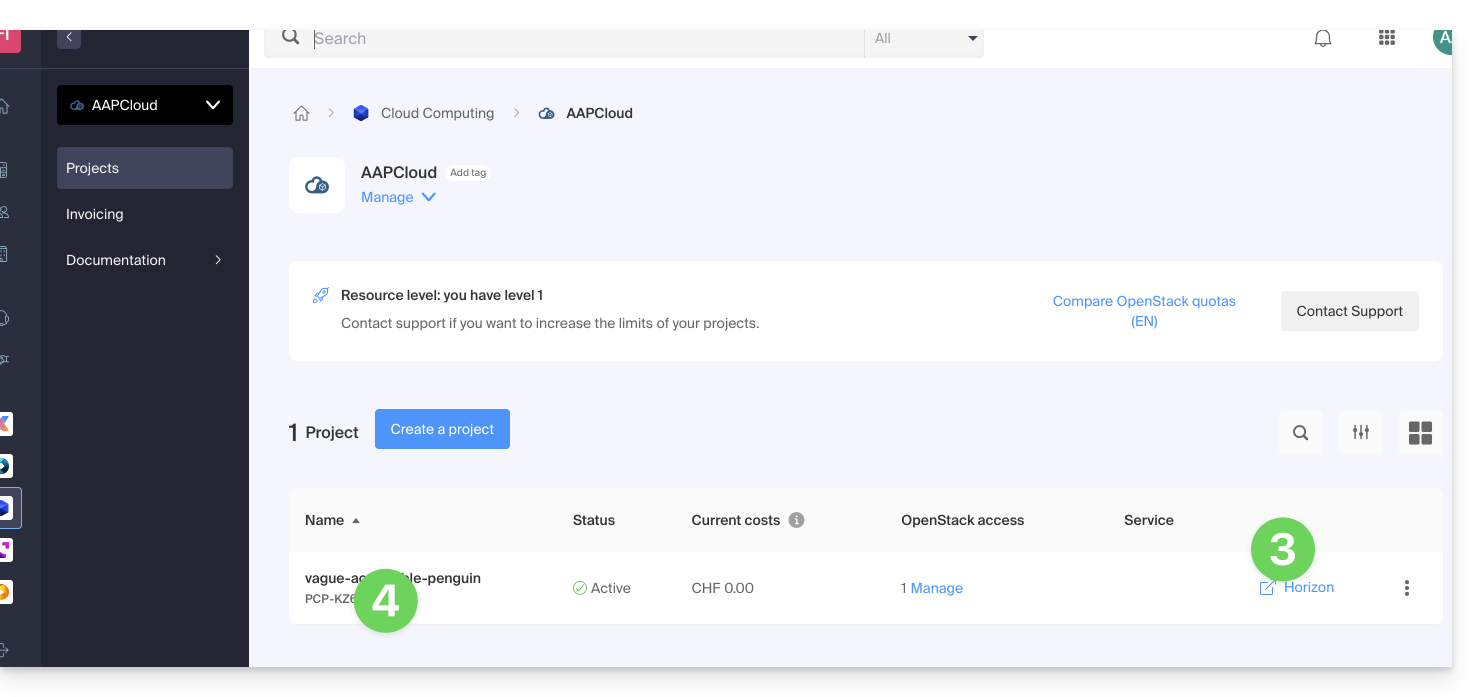
Task: Open the project's three-dot actions menu
Action: 1406,588
